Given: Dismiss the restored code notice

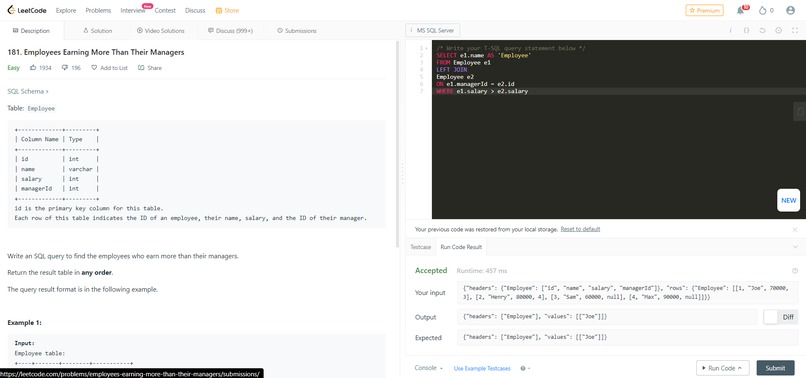Looking at the screenshot, I should pos(795,229).
